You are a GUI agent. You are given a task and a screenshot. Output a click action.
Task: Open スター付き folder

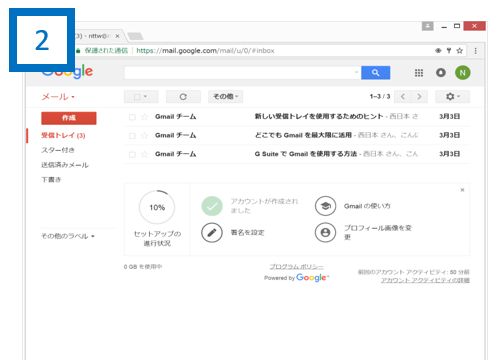click(58, 150)
